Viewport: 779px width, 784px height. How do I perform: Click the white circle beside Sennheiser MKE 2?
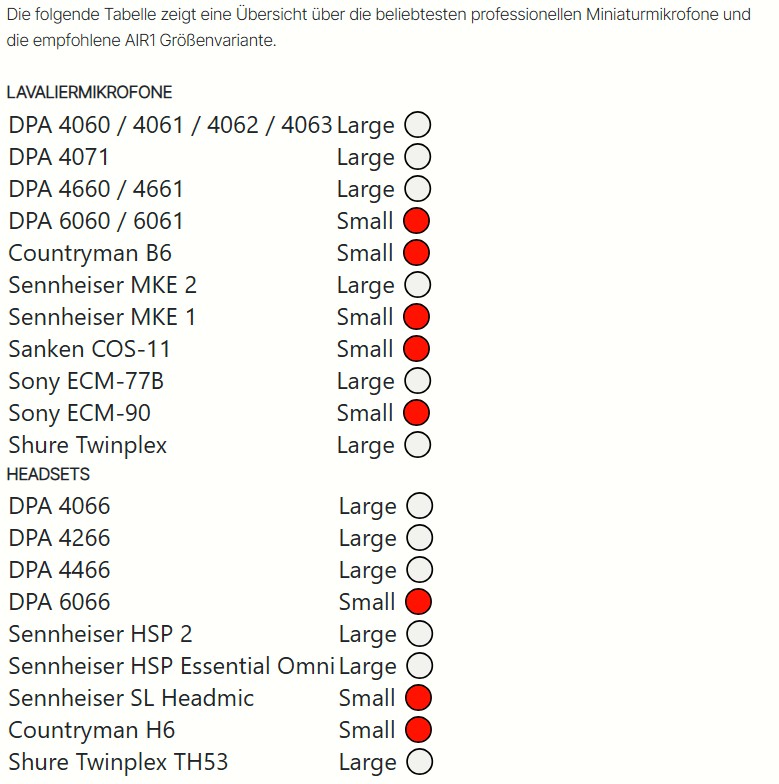click(x=418, y=285)
